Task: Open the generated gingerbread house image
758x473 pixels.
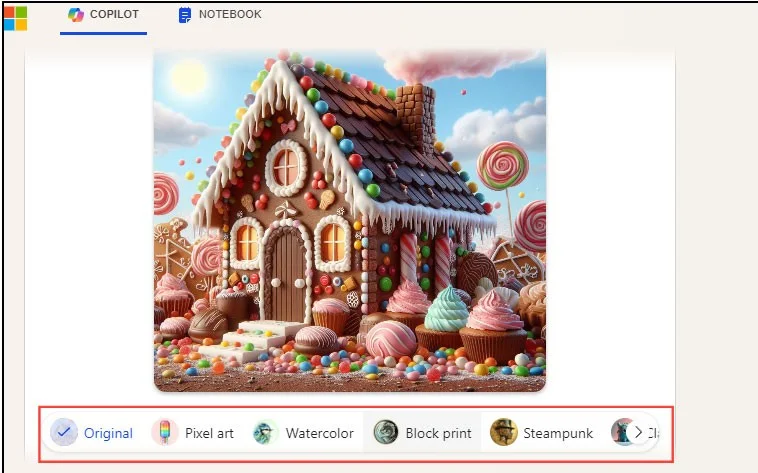Action: click(x=350, y=220)
